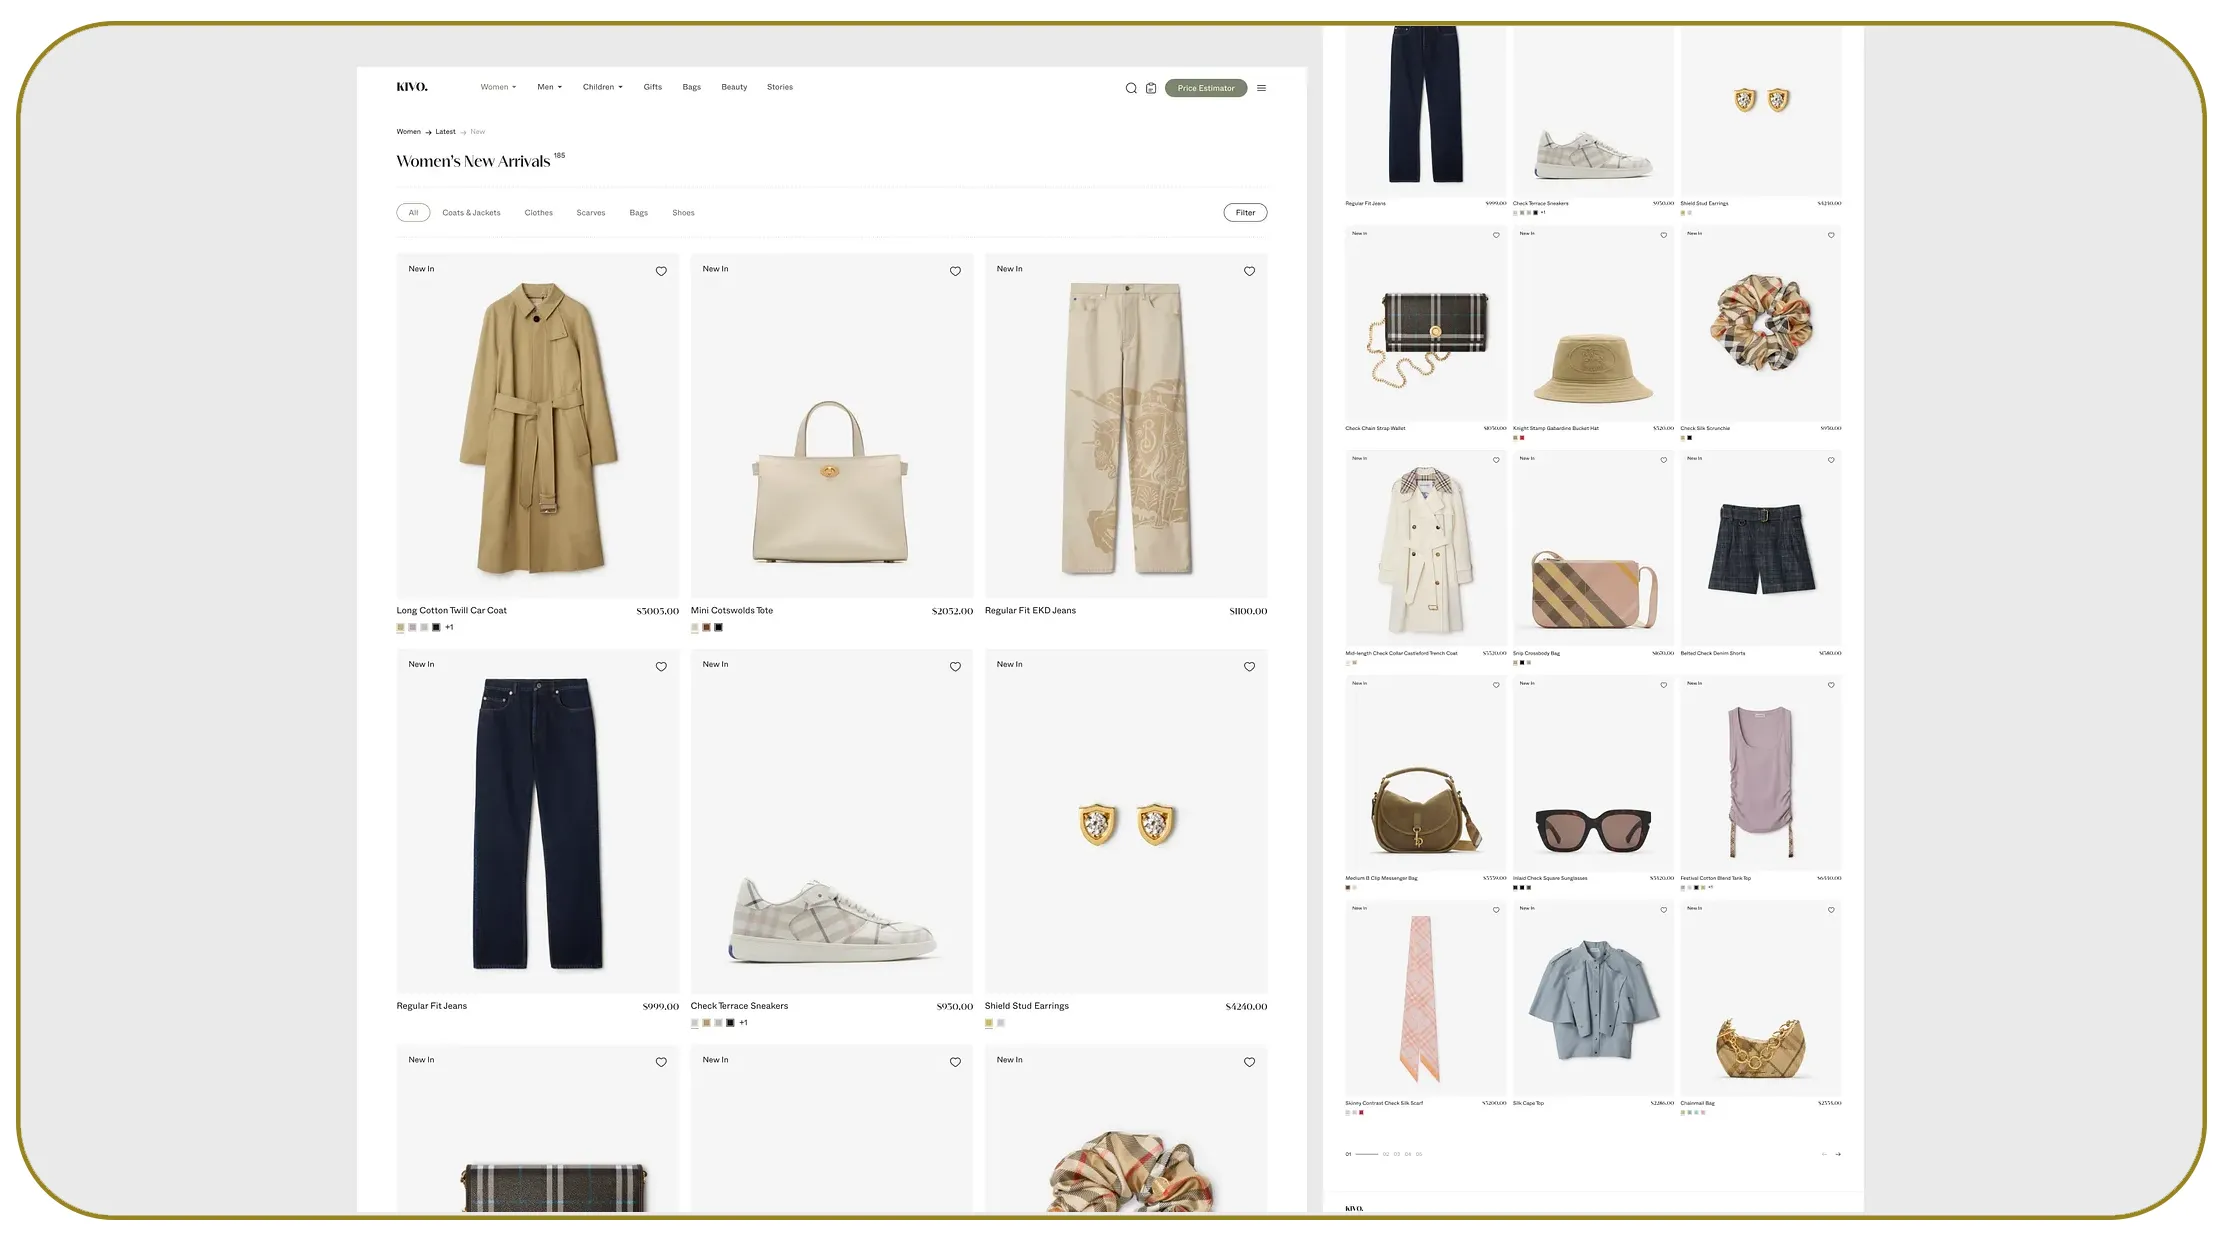
Task: Click the Latest breadcrumb link
Action: (445, 132)
